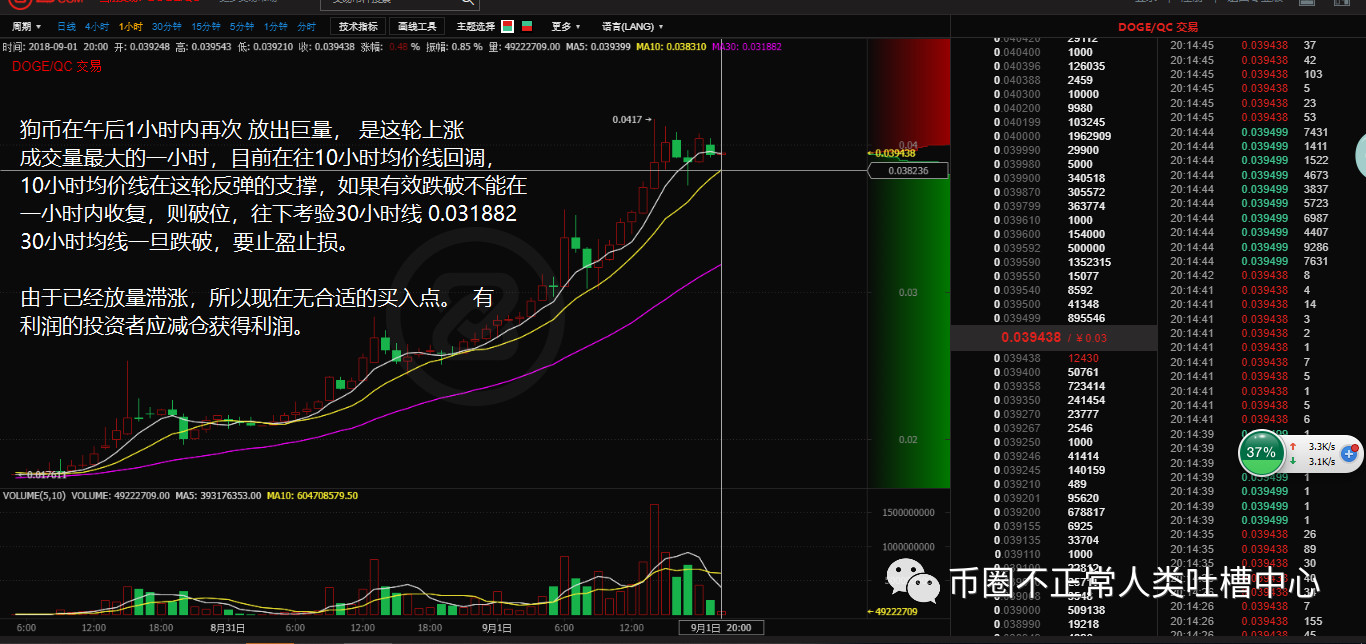Select the 1小时 timeframe
Viewport: 1366px width, 644px height.
(x=130, y=26)
